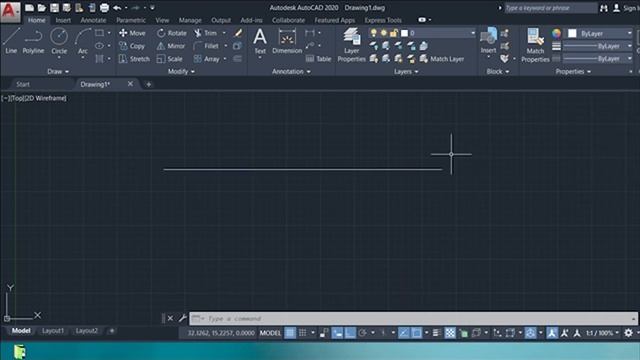640x360 pixels.
Task: Open the Insert block tool
Action: tap(488, 41)
